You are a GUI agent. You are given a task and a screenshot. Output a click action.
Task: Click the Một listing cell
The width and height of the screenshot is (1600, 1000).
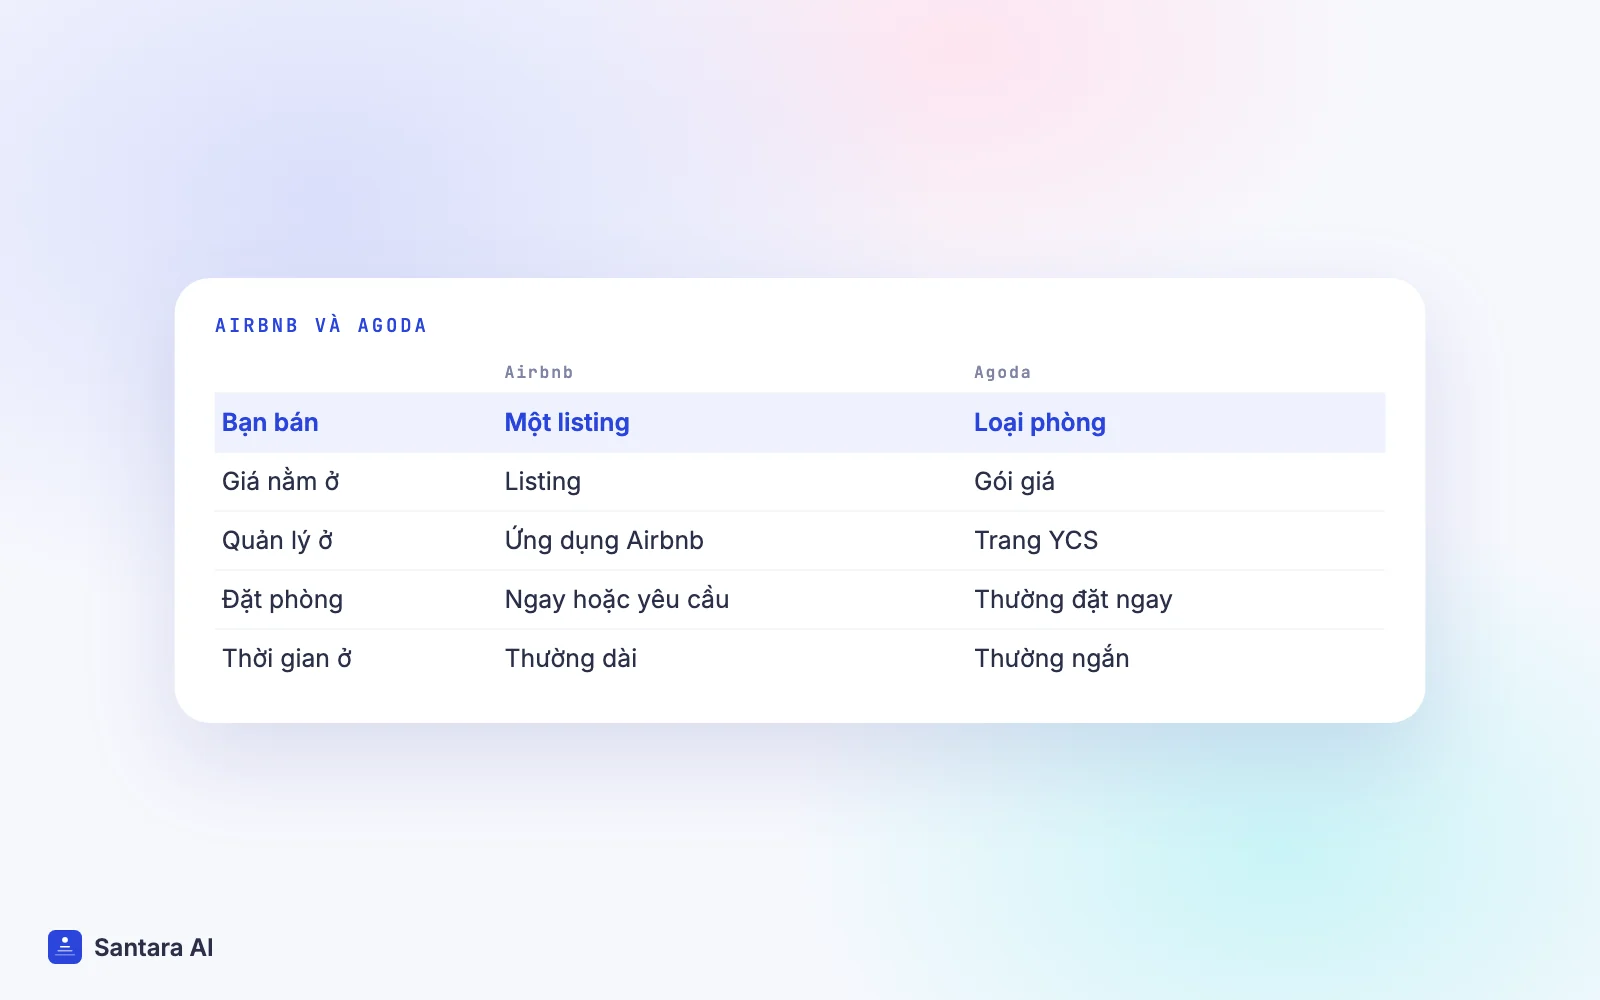567,422
